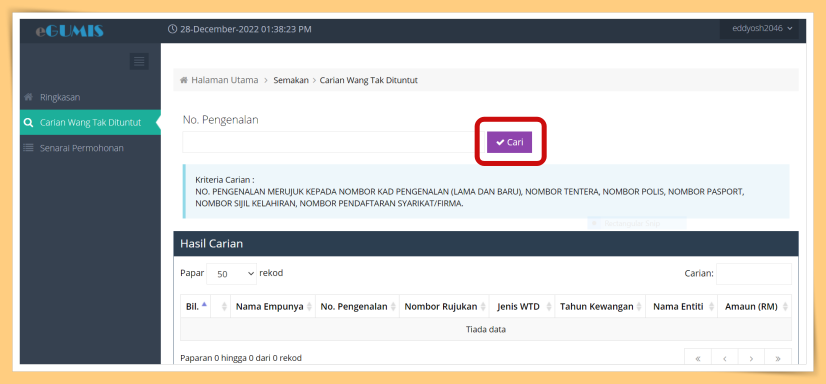Sort by the Tahun Kewangan column header
Viewport: 826px width, 384px height.
click(x=600, y=307)
